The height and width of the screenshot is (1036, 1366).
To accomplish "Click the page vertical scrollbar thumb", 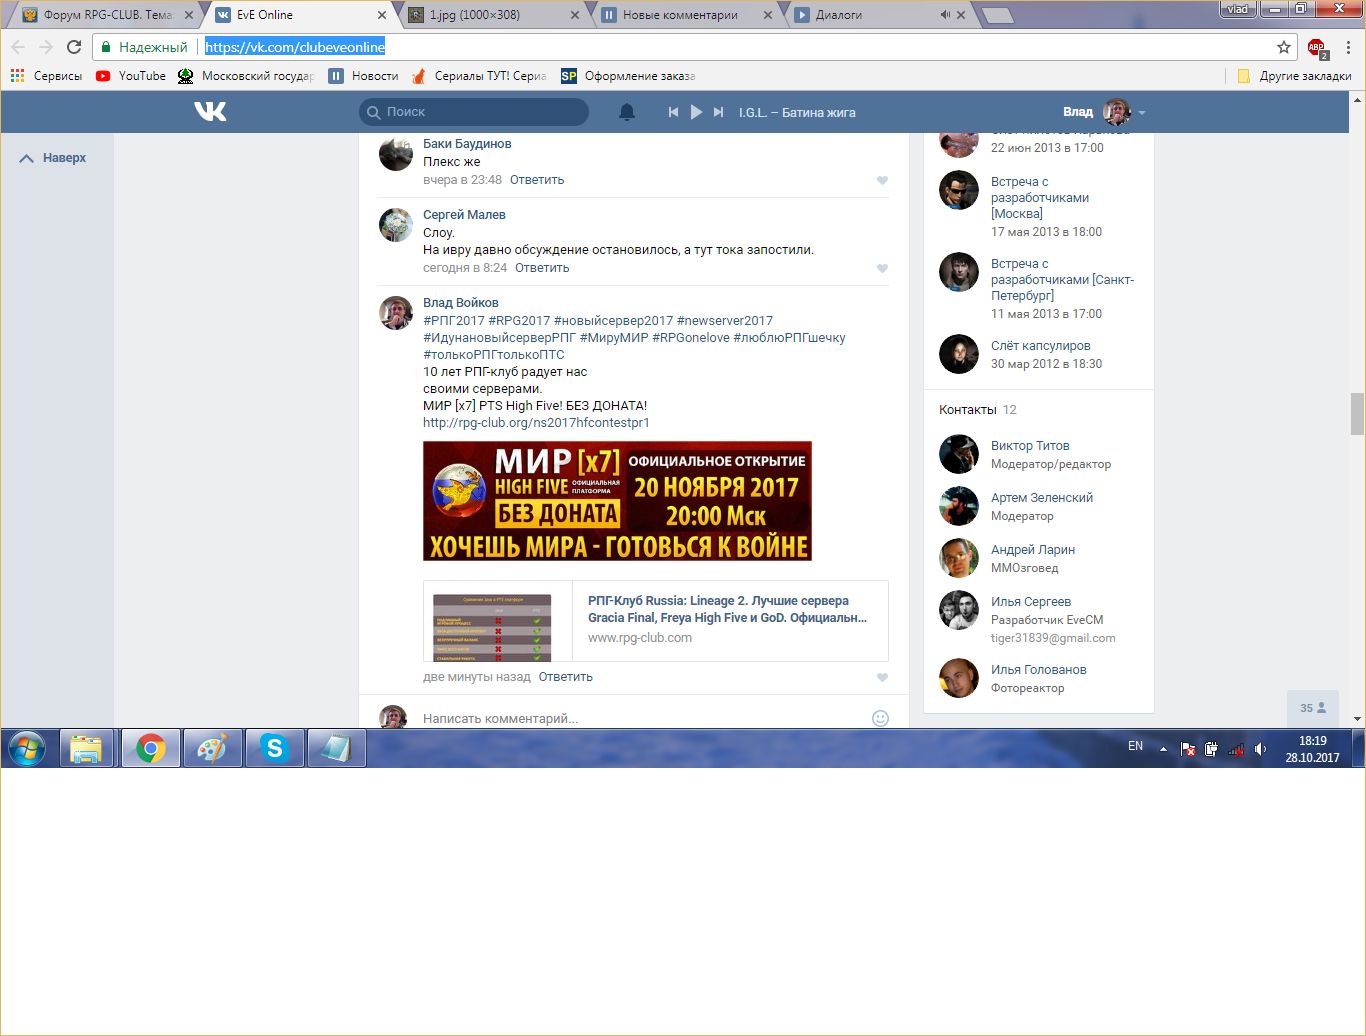I will [1357, 414].
